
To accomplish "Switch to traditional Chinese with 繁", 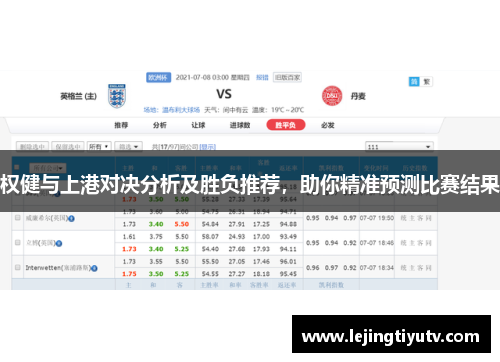I will coord(426,82).
